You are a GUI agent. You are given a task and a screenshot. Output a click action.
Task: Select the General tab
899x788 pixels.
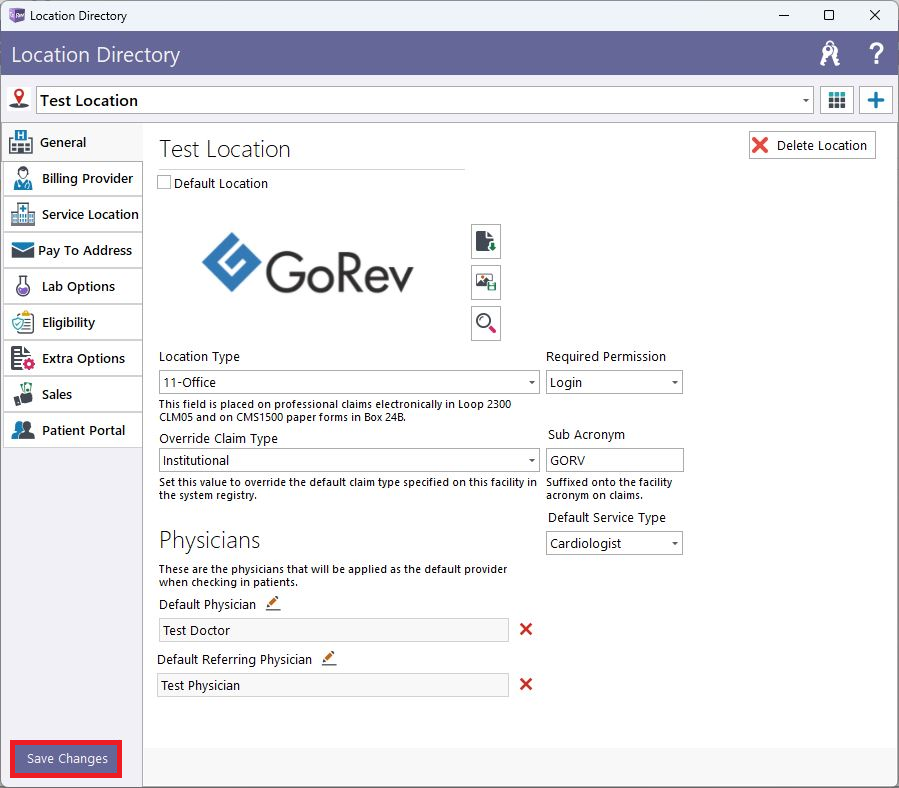tap(73, 142)
